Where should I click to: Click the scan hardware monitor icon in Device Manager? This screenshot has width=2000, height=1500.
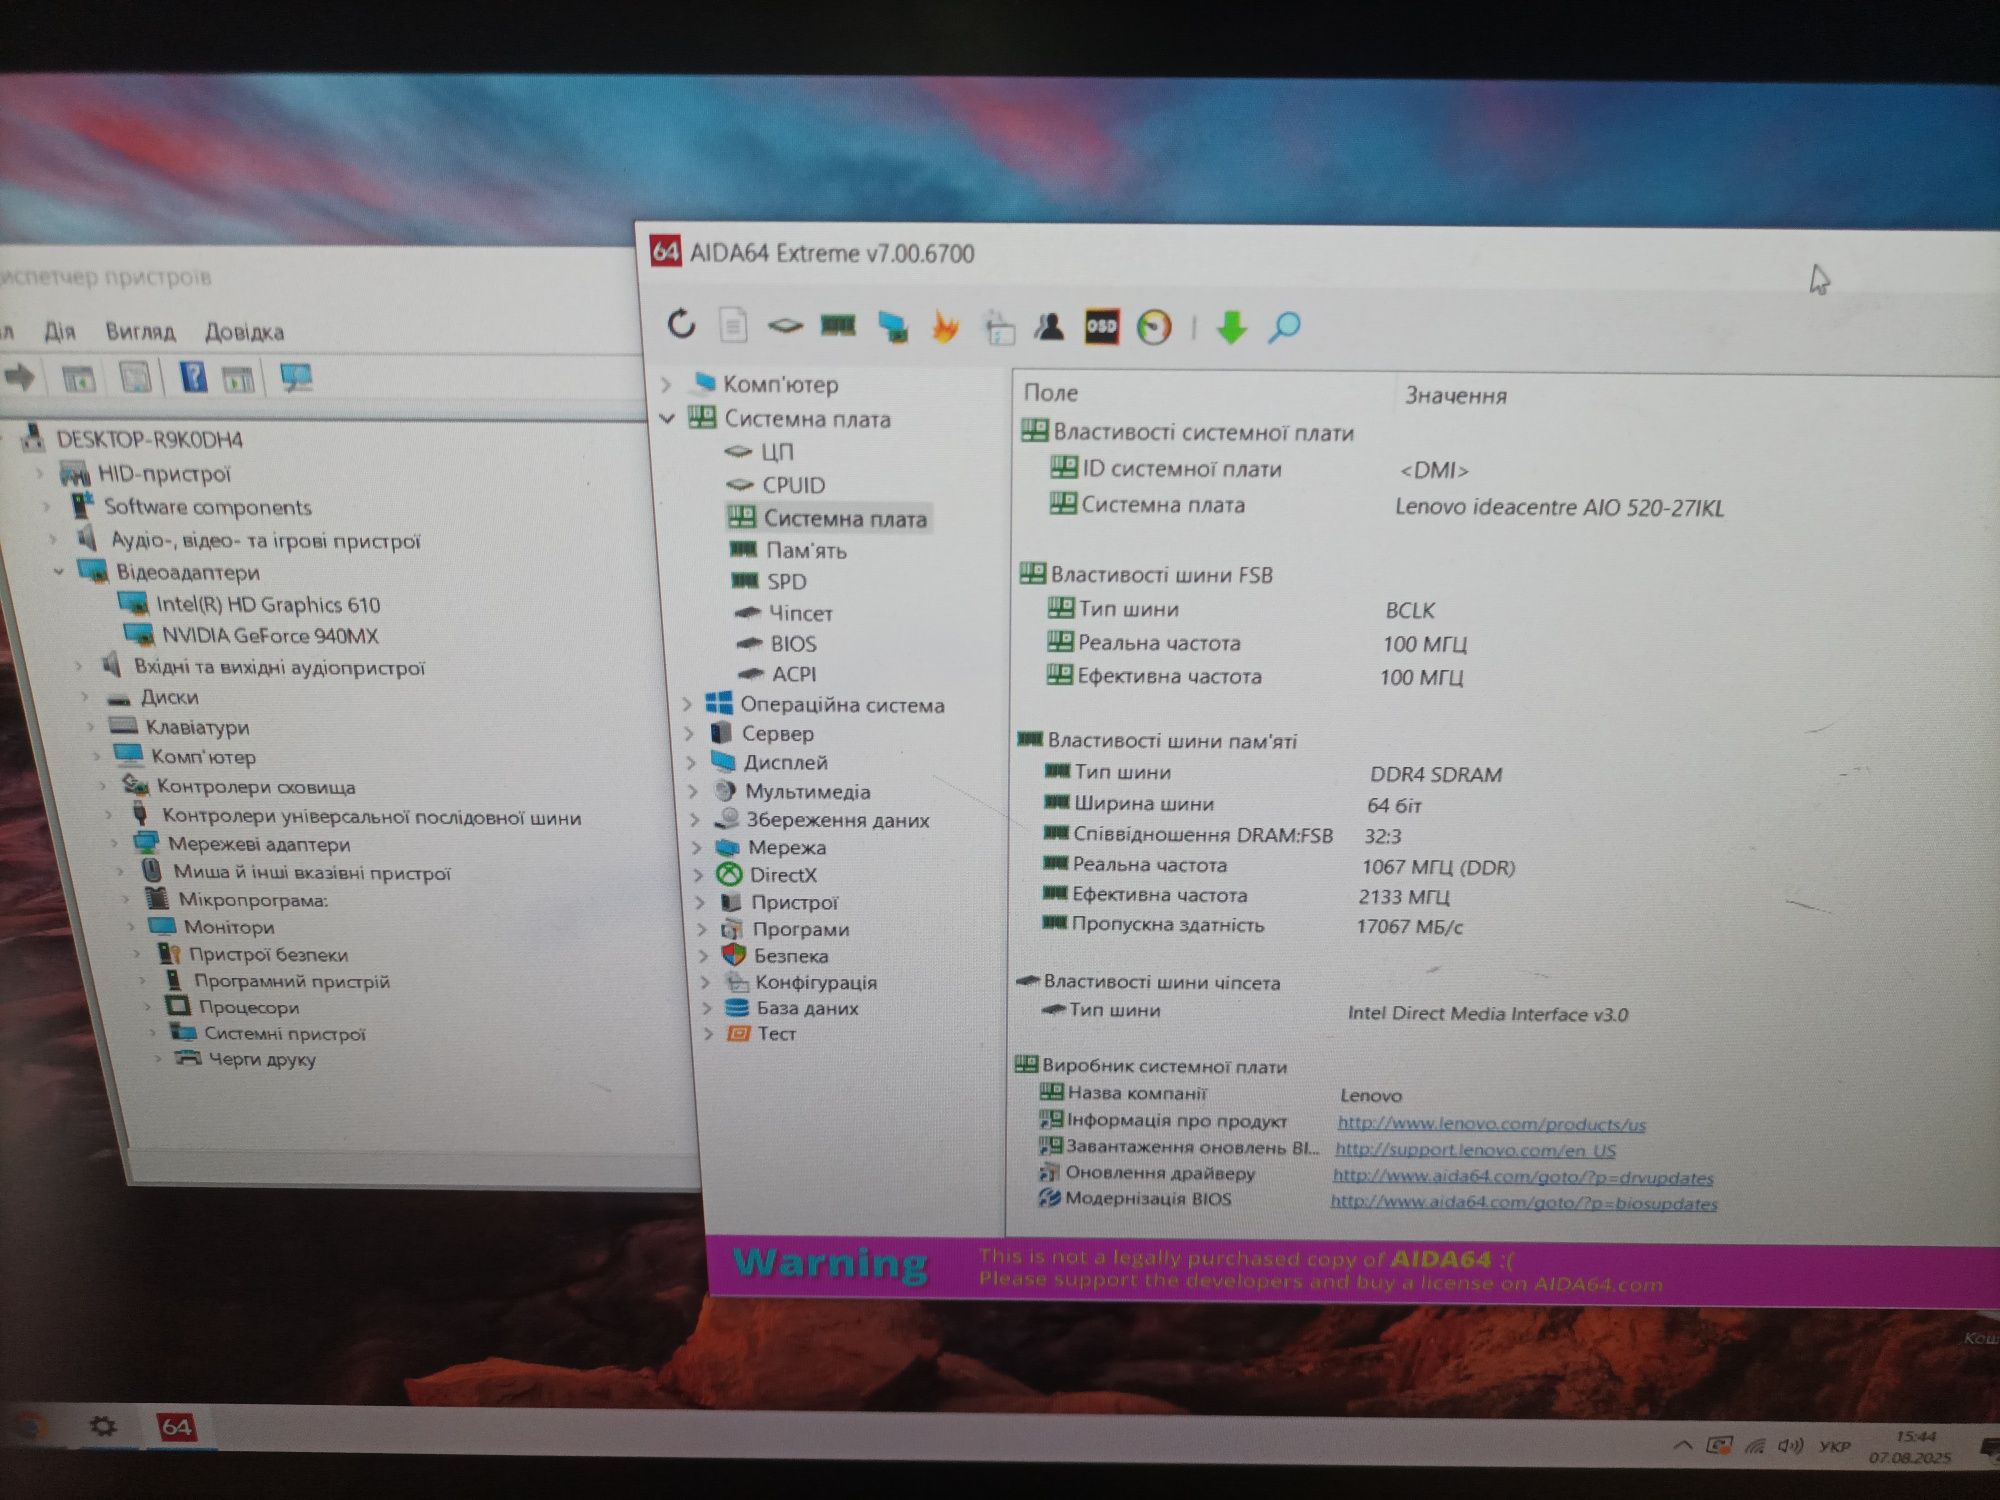[x=296, y=378]
